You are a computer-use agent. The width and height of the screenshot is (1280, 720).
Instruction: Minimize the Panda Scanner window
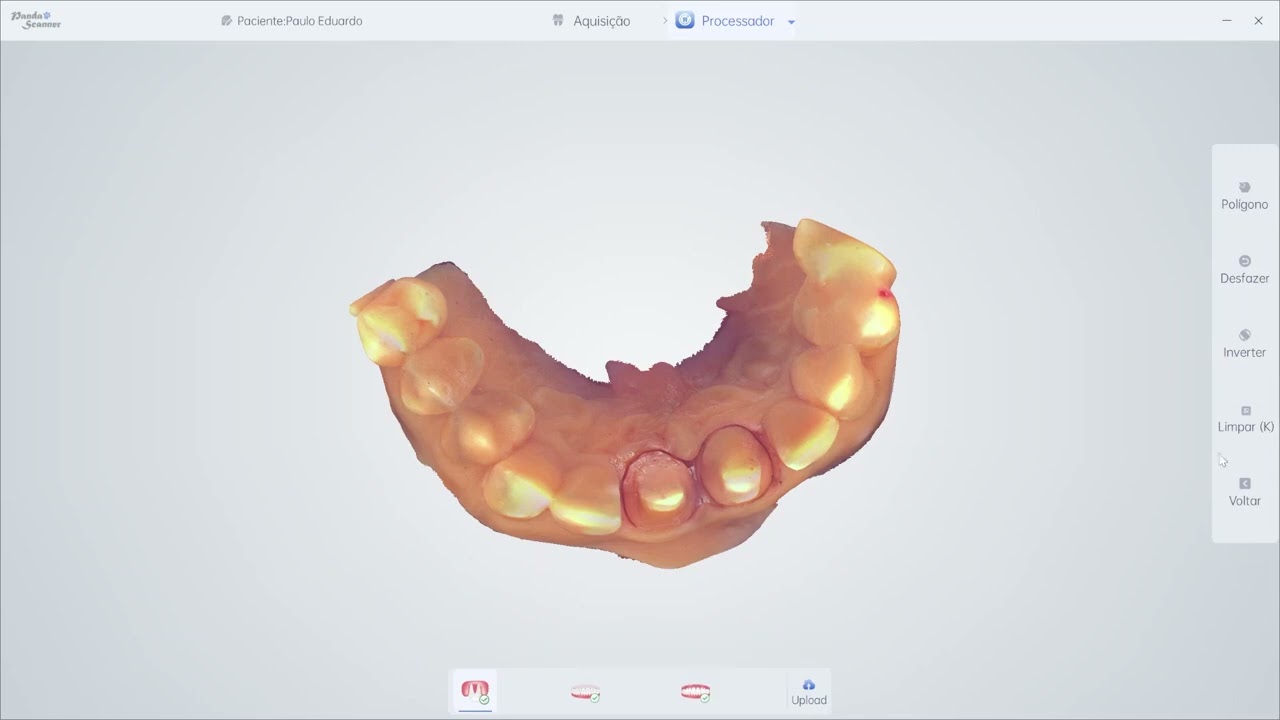1226,21
